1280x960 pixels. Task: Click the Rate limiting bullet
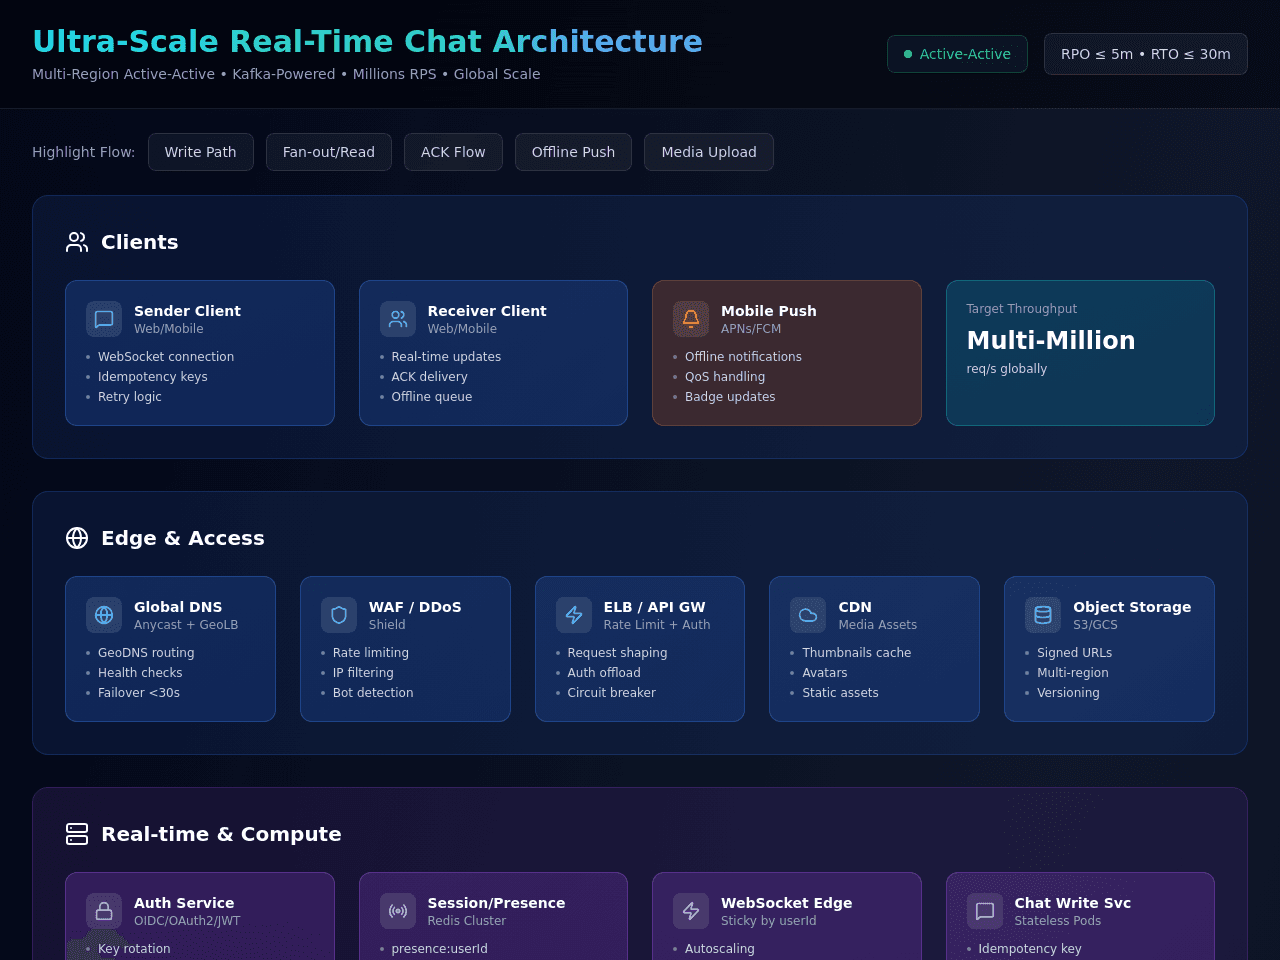(x=371, y=653)
